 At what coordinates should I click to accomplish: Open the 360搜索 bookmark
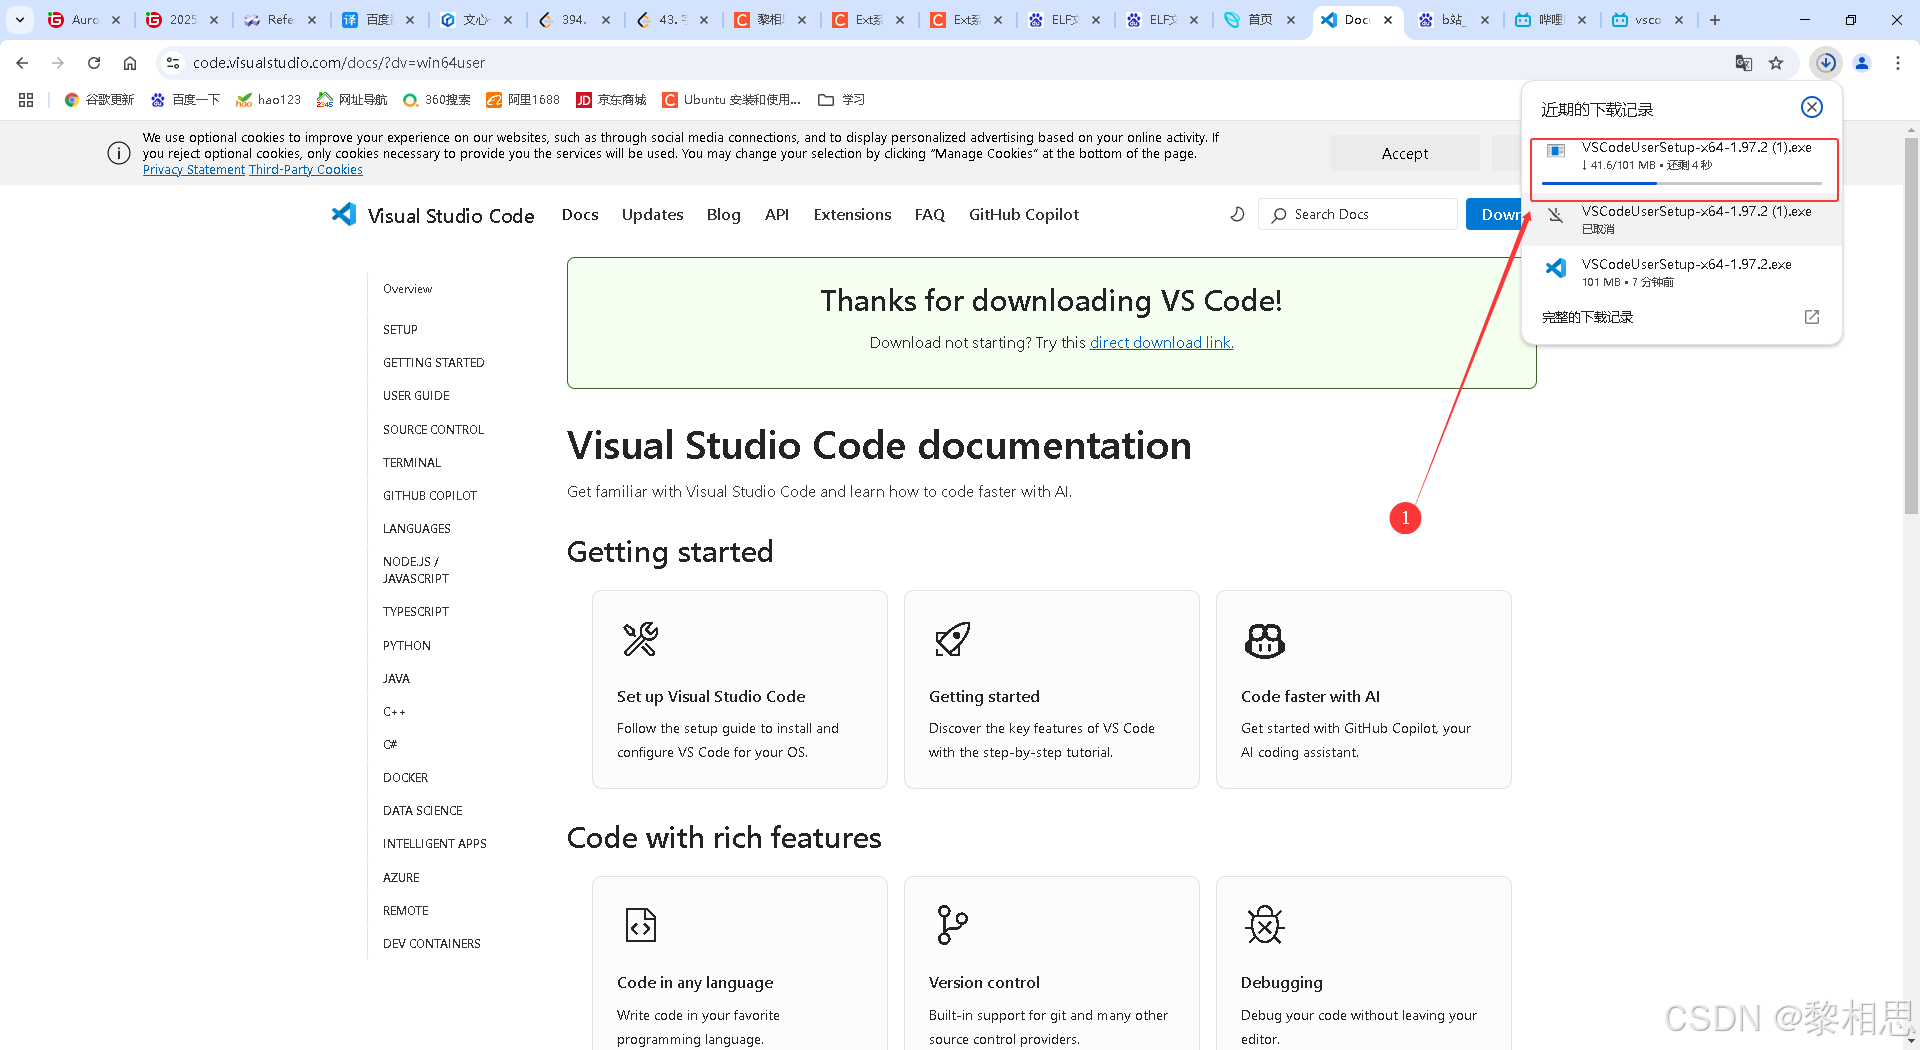pos(437,99)
